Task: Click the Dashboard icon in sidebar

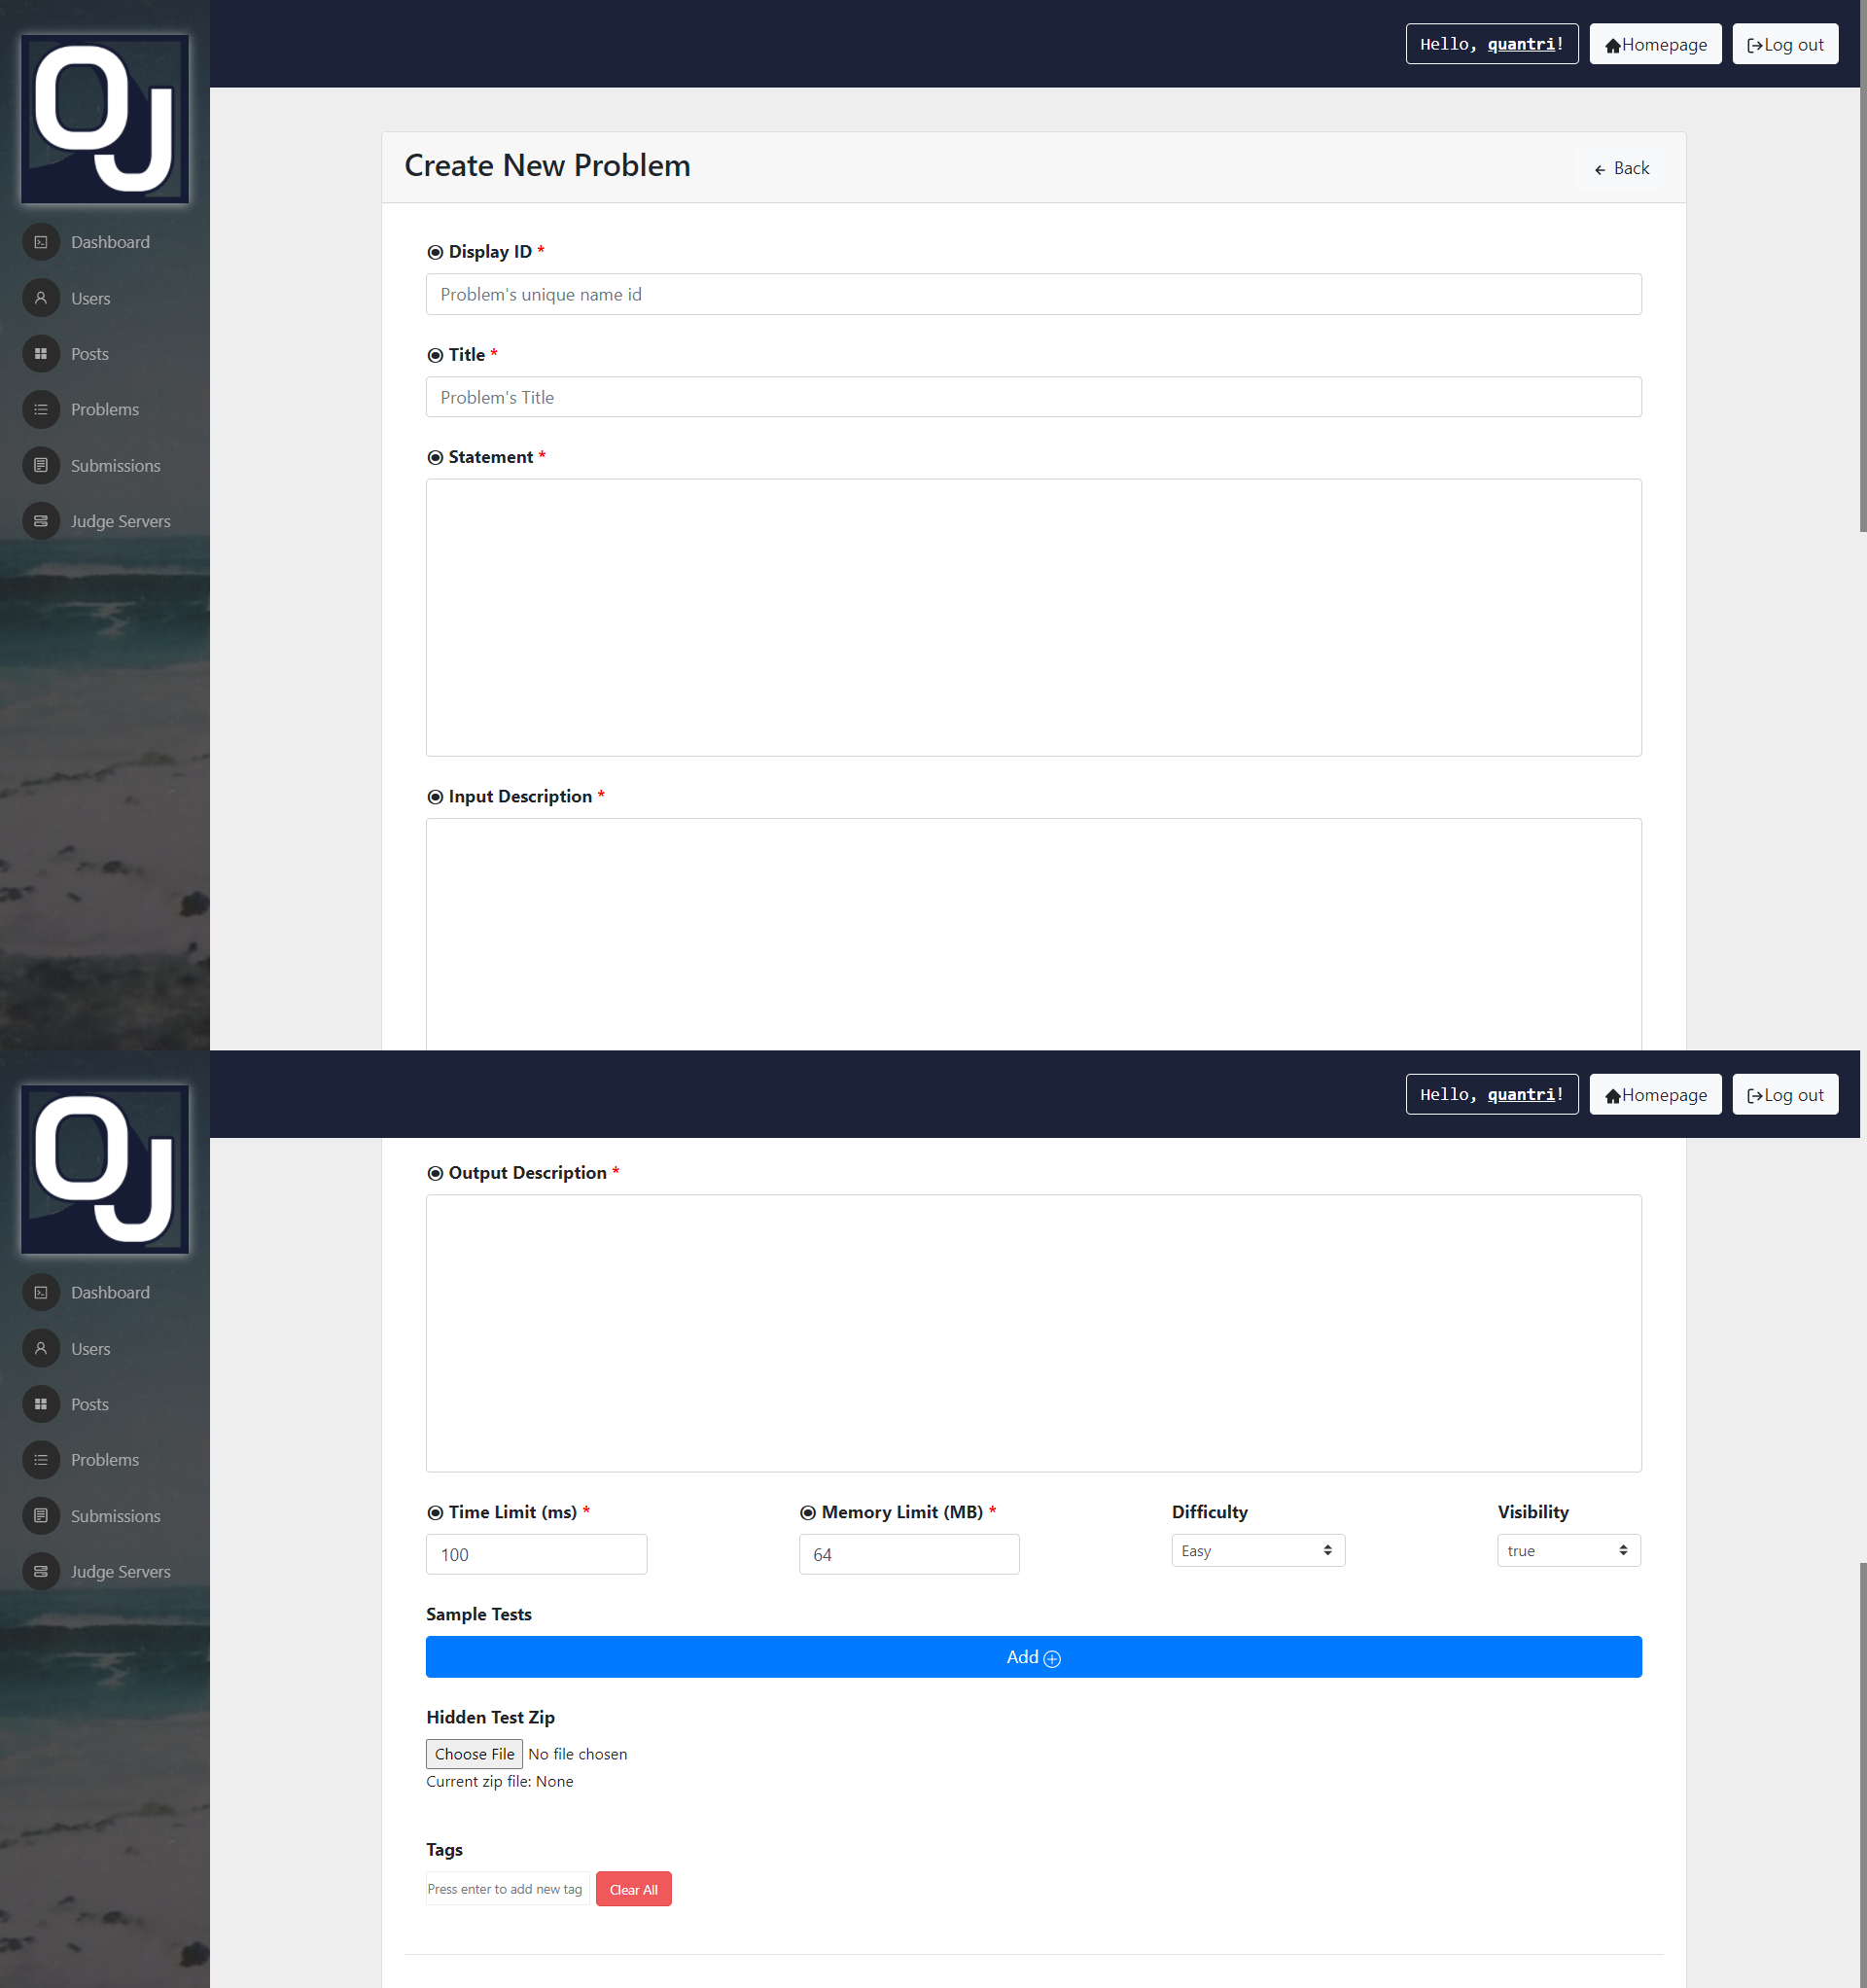Action: [37, 242]
